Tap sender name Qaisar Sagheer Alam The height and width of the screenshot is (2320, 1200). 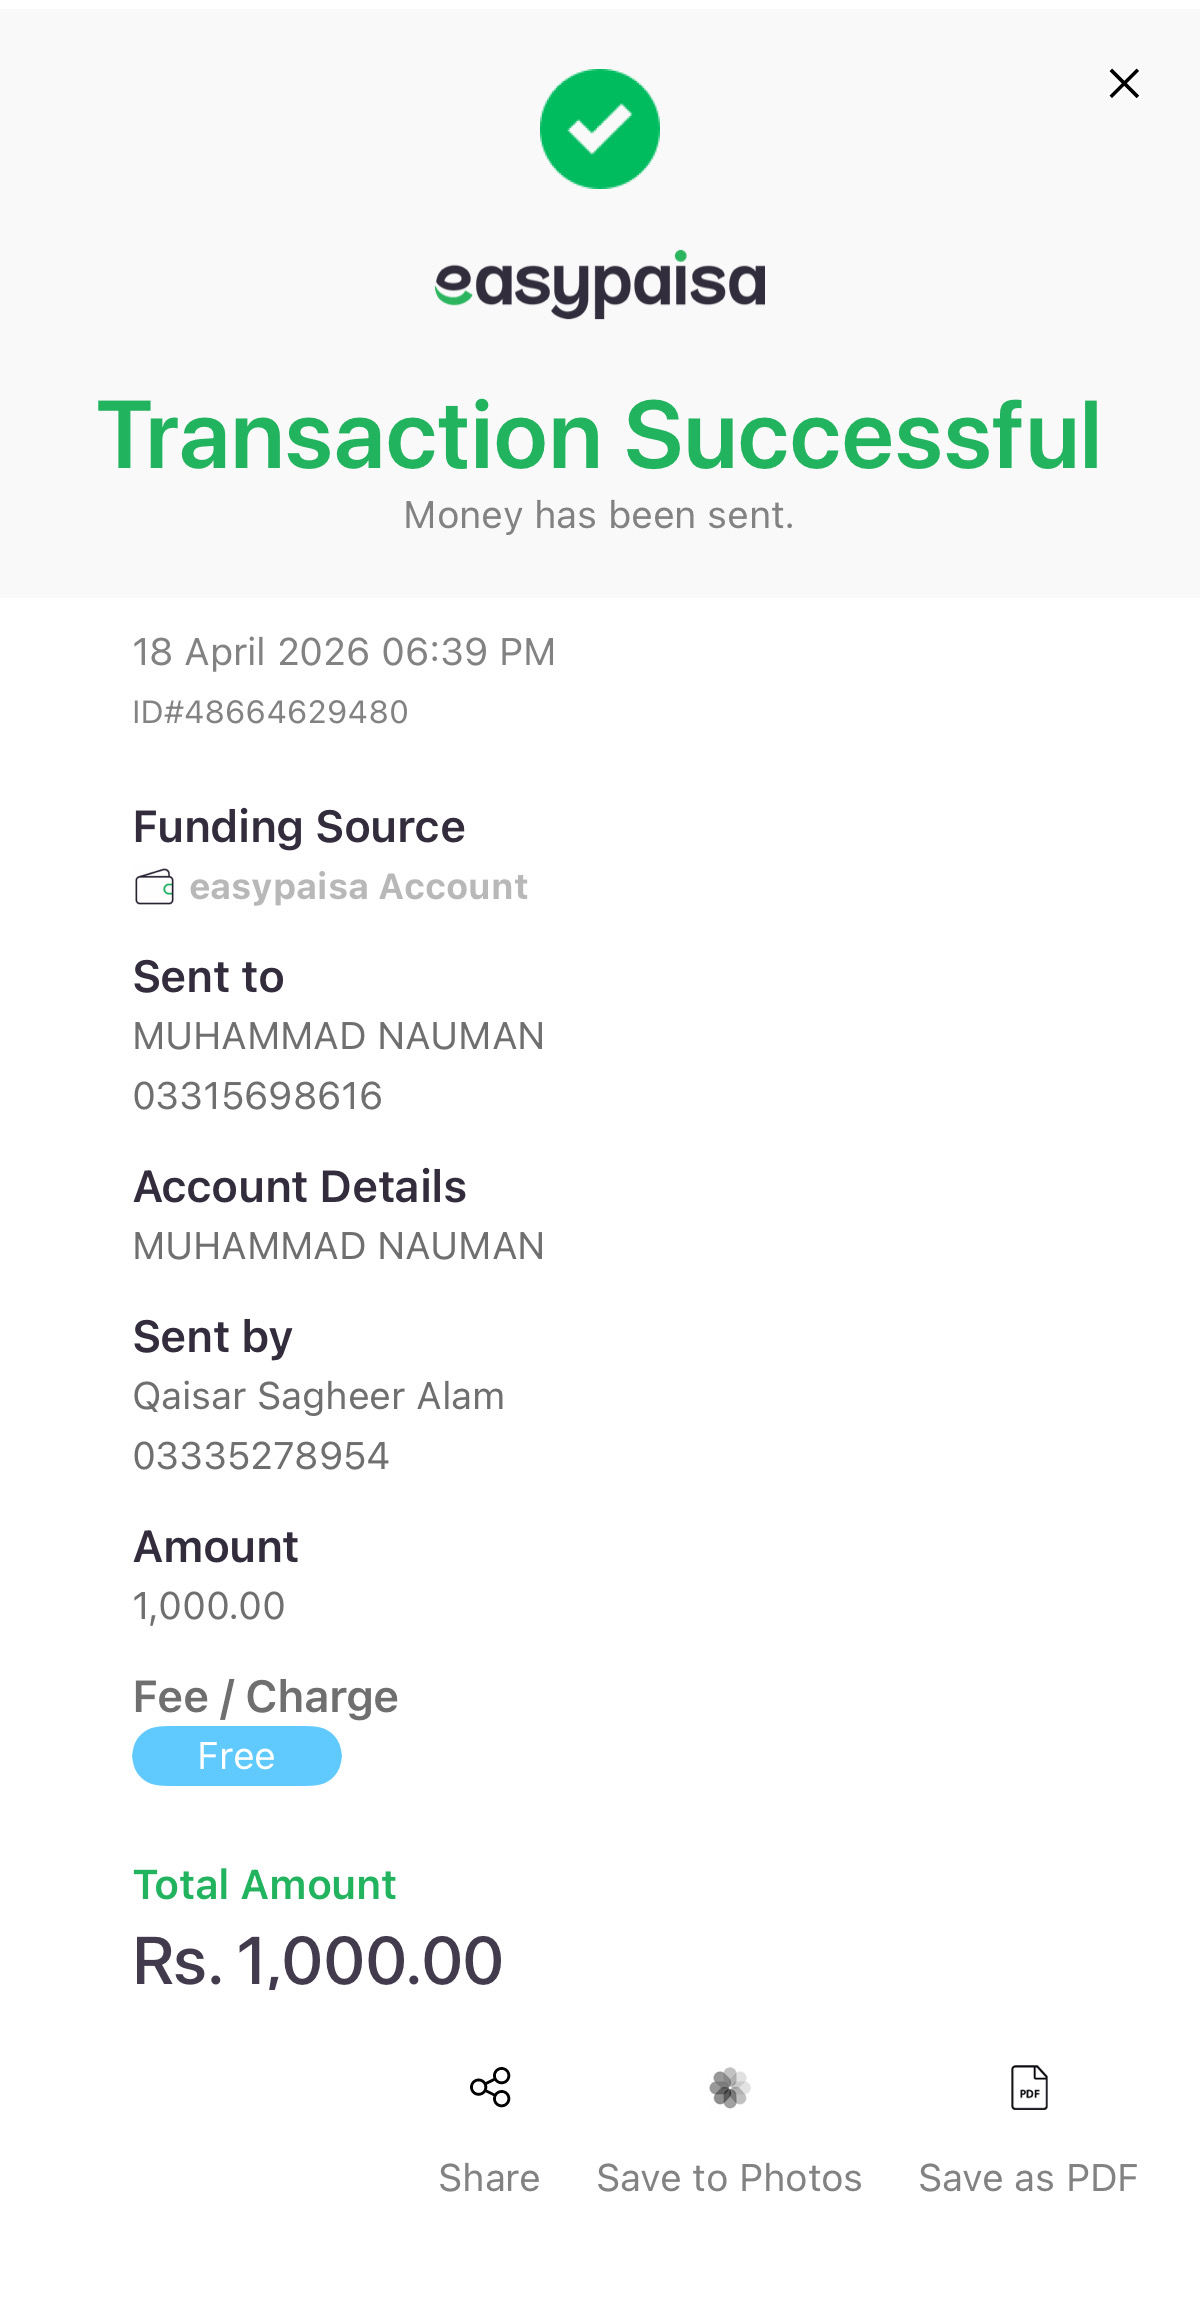(x=319, y=1396)
